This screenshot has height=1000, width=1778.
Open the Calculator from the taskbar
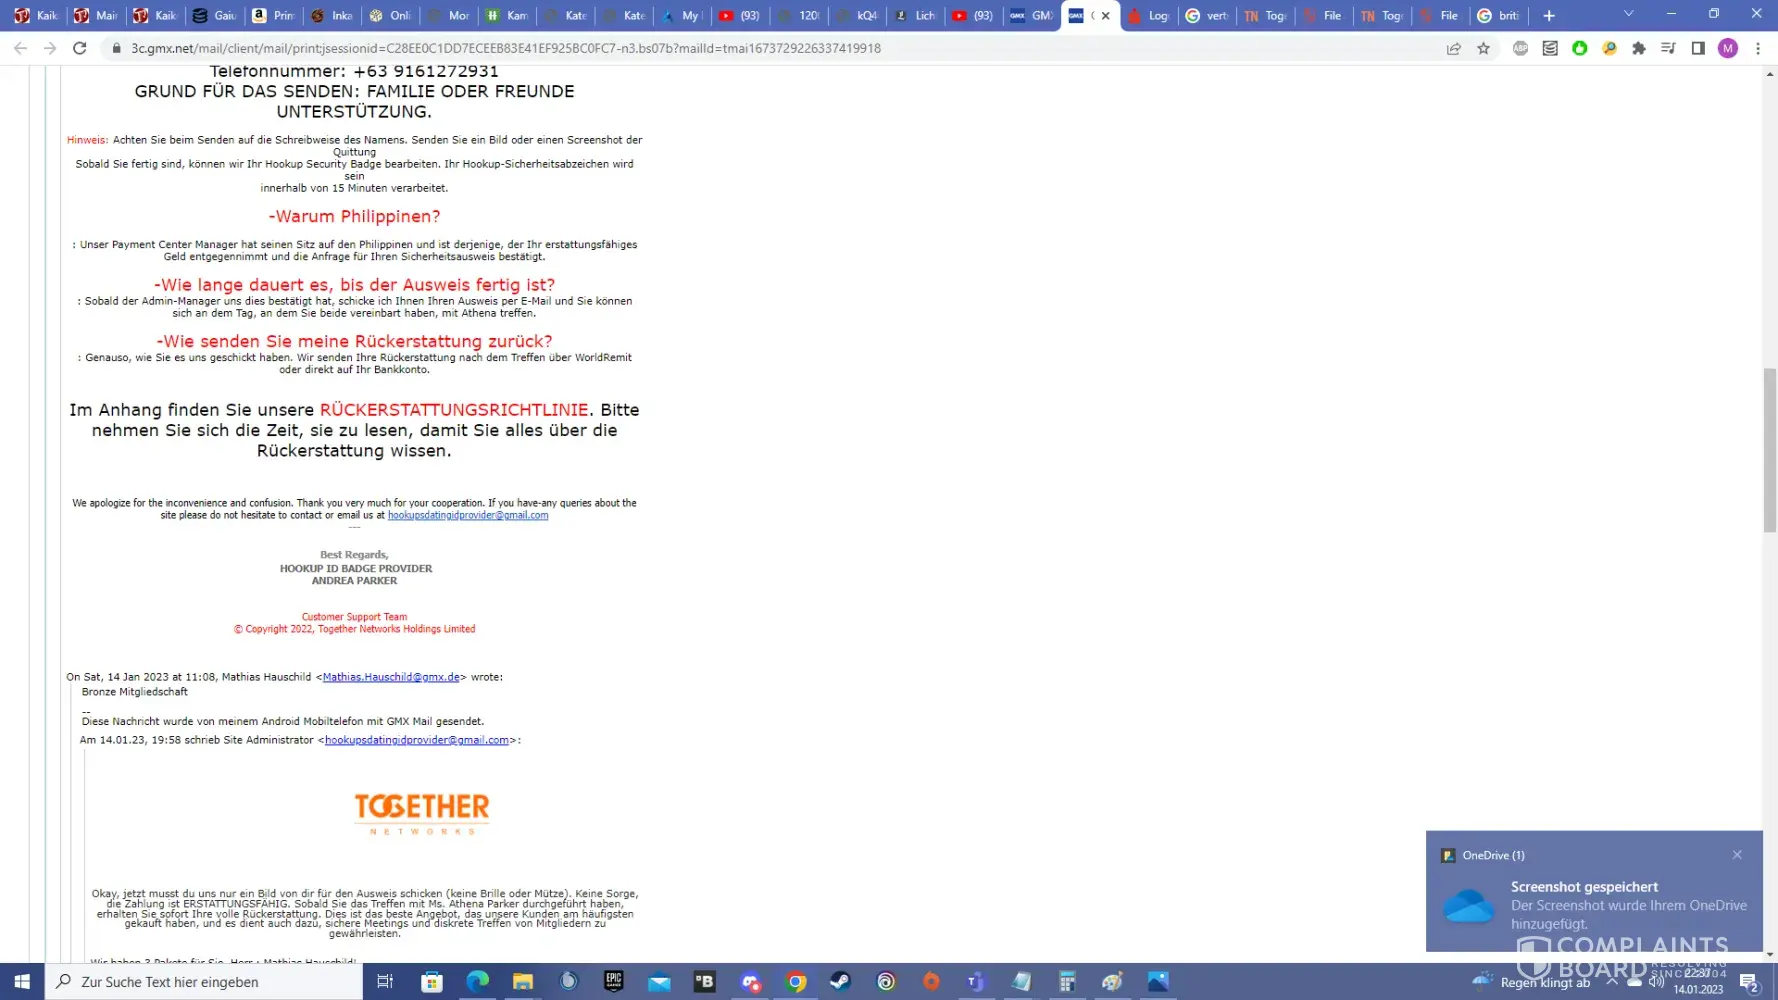1067,982
